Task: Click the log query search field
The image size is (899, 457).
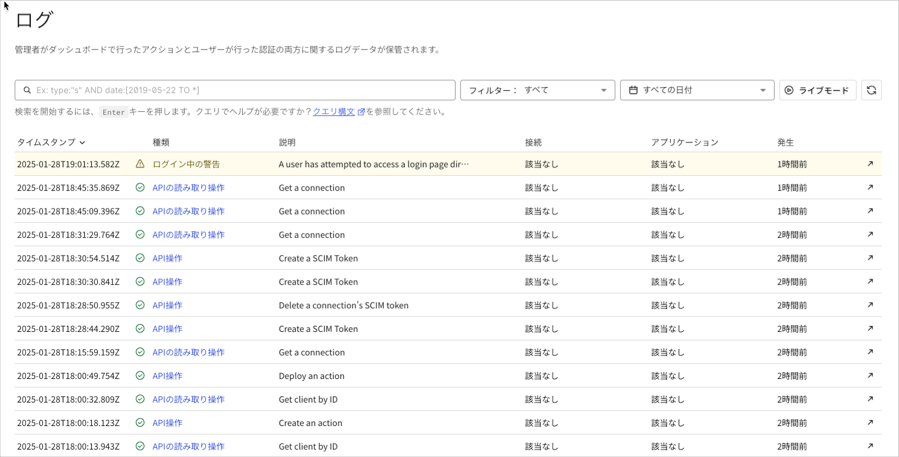Action: (x=235, y=90)
